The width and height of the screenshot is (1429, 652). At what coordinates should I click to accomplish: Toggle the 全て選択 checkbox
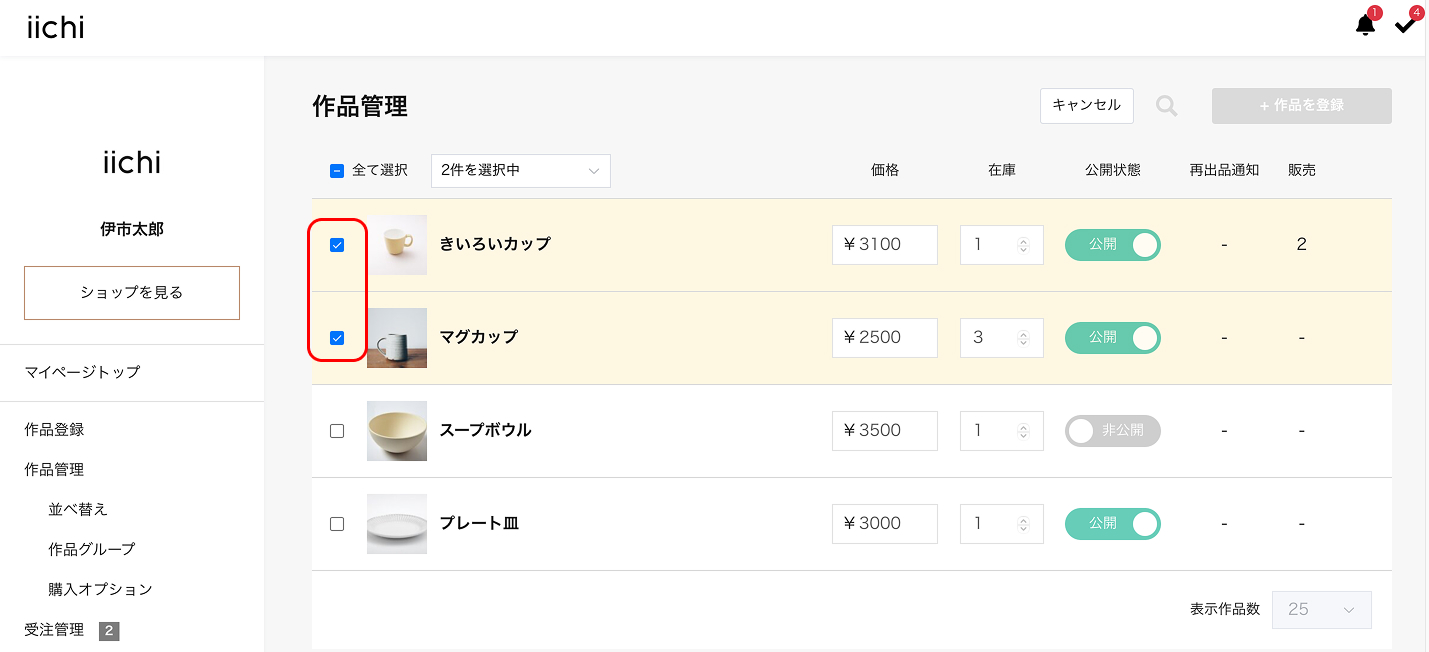pos(337,171)
